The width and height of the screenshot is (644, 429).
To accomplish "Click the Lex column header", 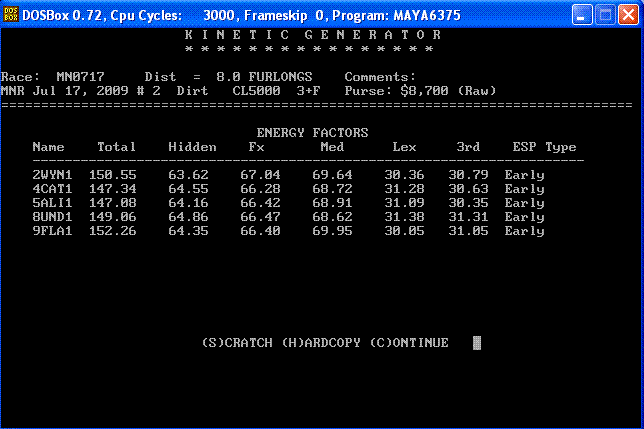I will click(x=404, y=147).
